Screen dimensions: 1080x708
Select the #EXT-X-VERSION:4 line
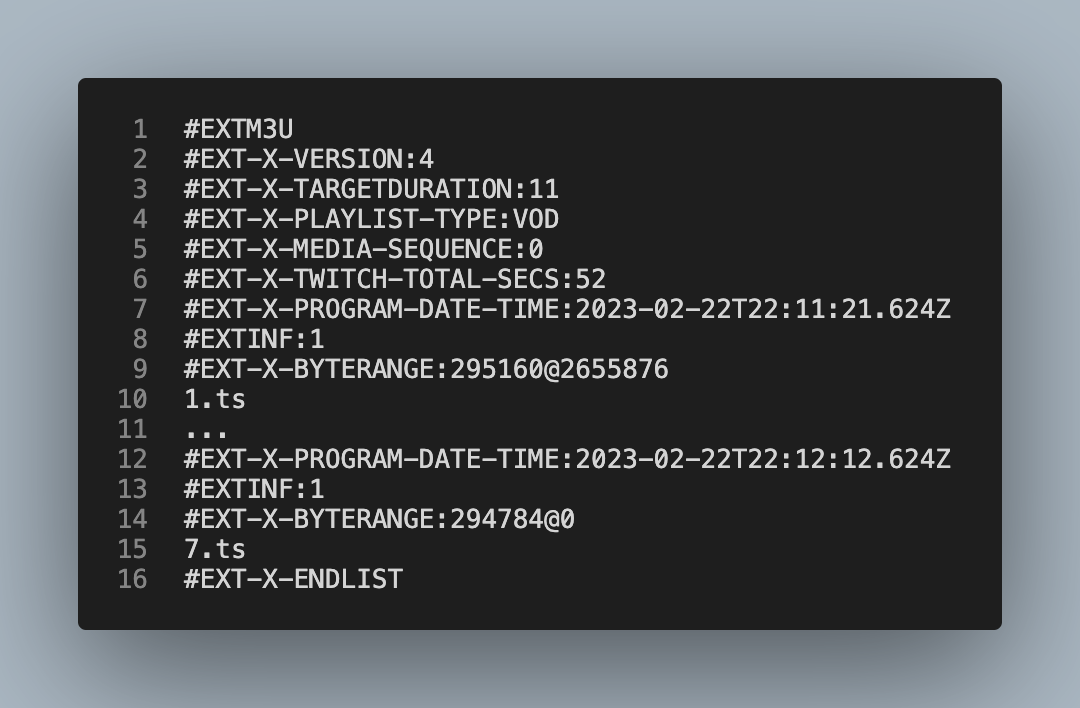[309, 159]
